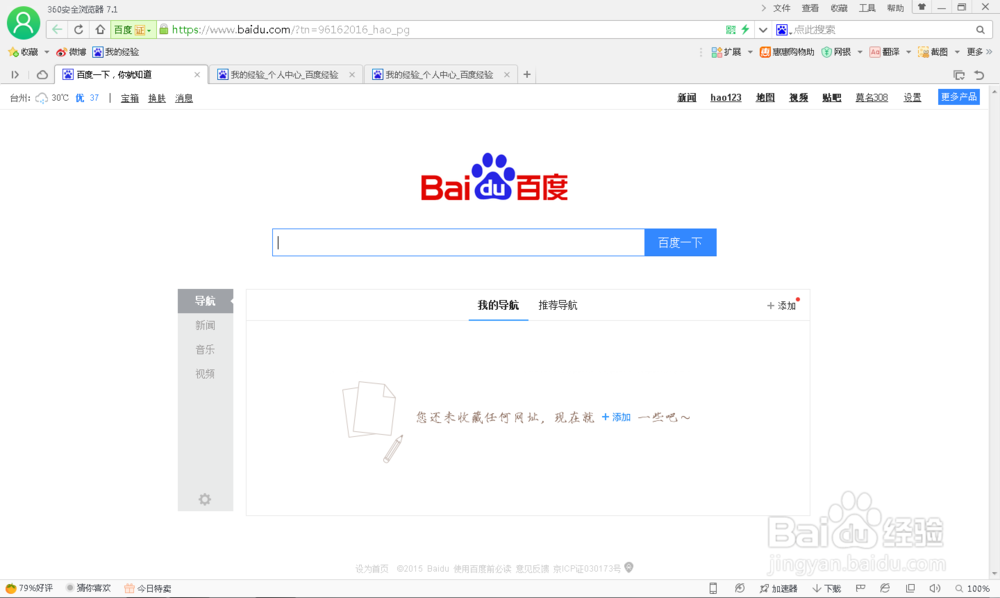Open the 微博 bookmark
1000x598 pixels.
[71, 52]
